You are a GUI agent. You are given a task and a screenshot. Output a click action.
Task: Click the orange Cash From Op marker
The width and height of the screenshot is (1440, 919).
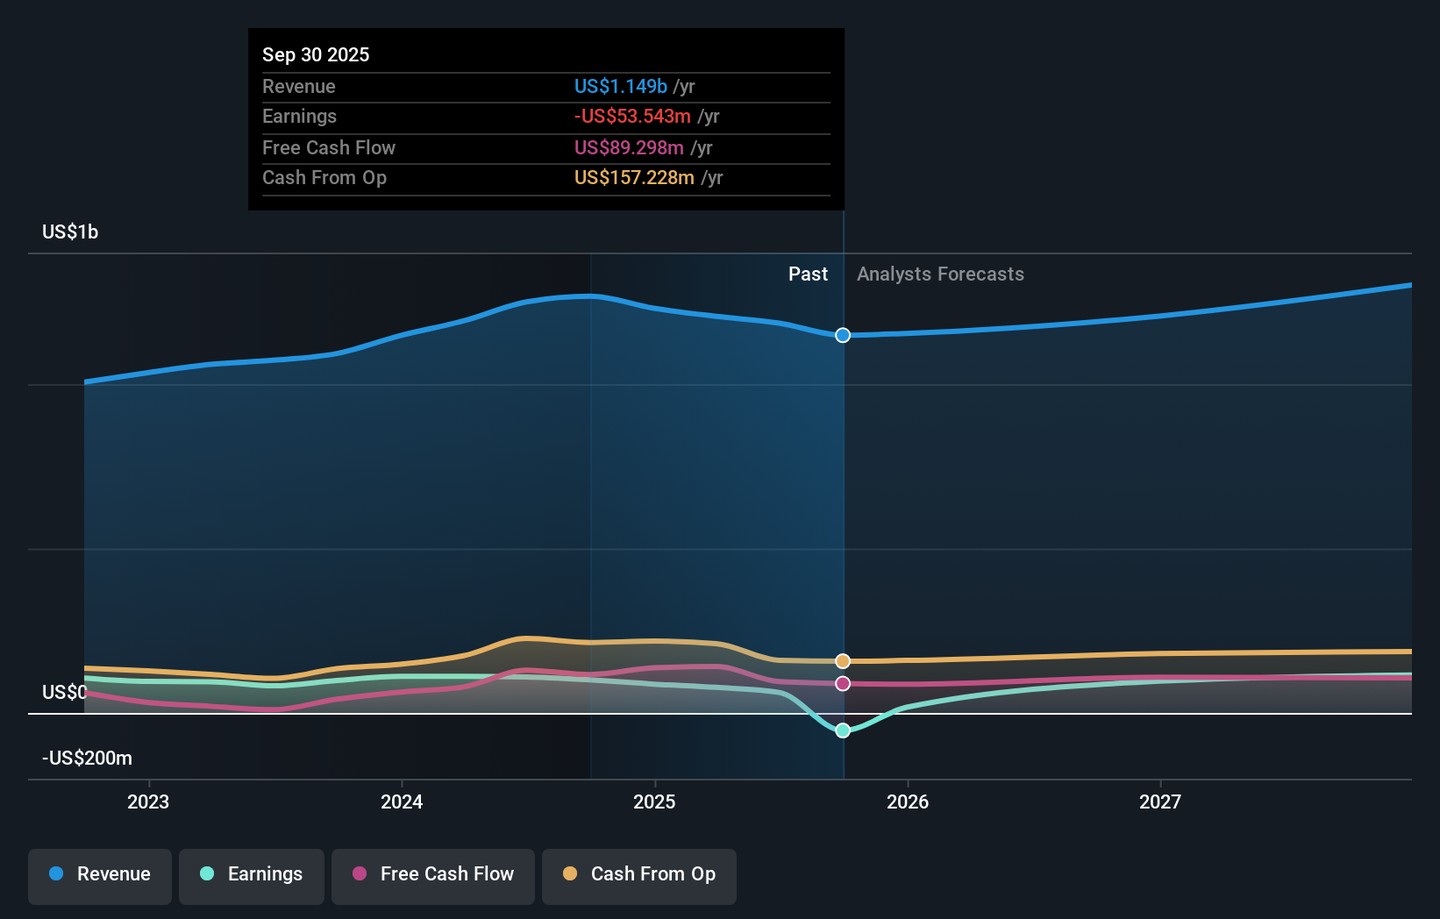(843, 661)
